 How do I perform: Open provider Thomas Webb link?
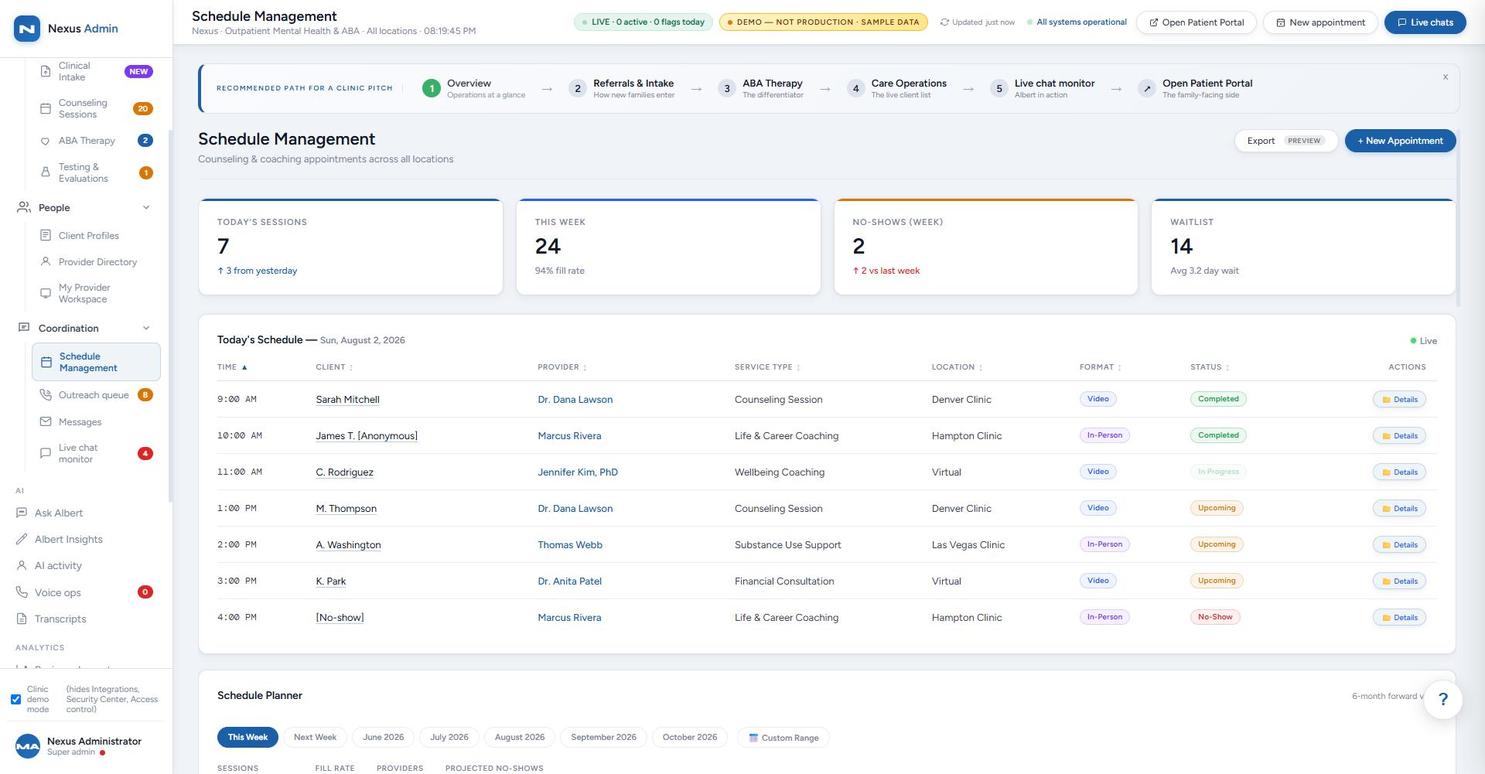570,545
